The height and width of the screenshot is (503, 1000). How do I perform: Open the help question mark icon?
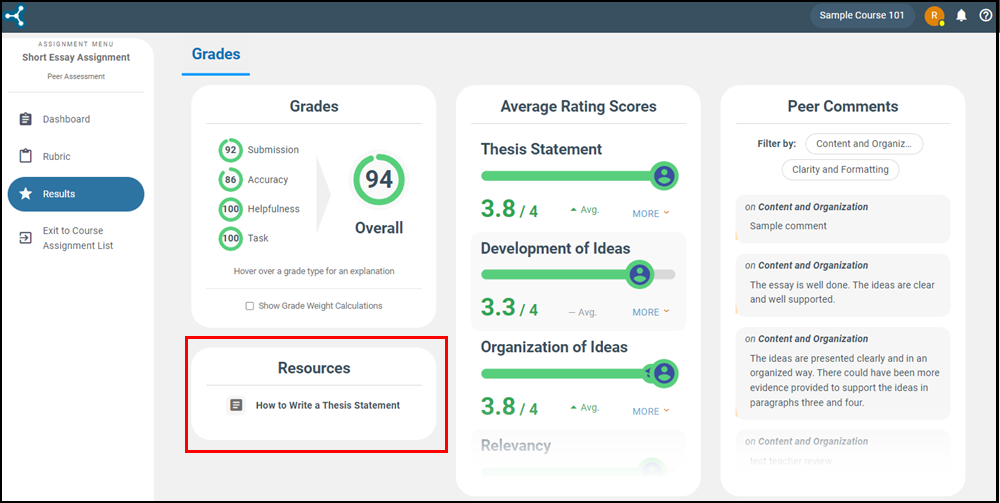(x=985, y=15)
